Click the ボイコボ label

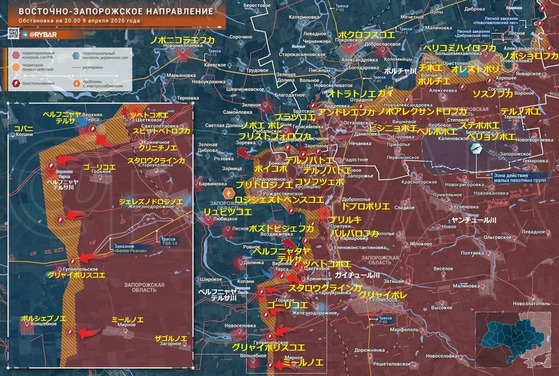[271, 168]
